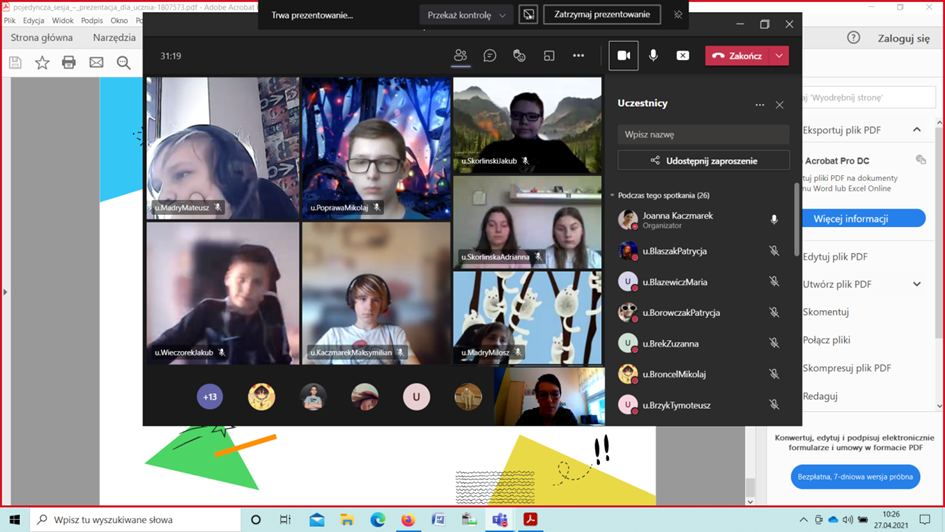Open reactions and raise hand icon
Viewport: 945px width, 532px height.
pos(519,55)
